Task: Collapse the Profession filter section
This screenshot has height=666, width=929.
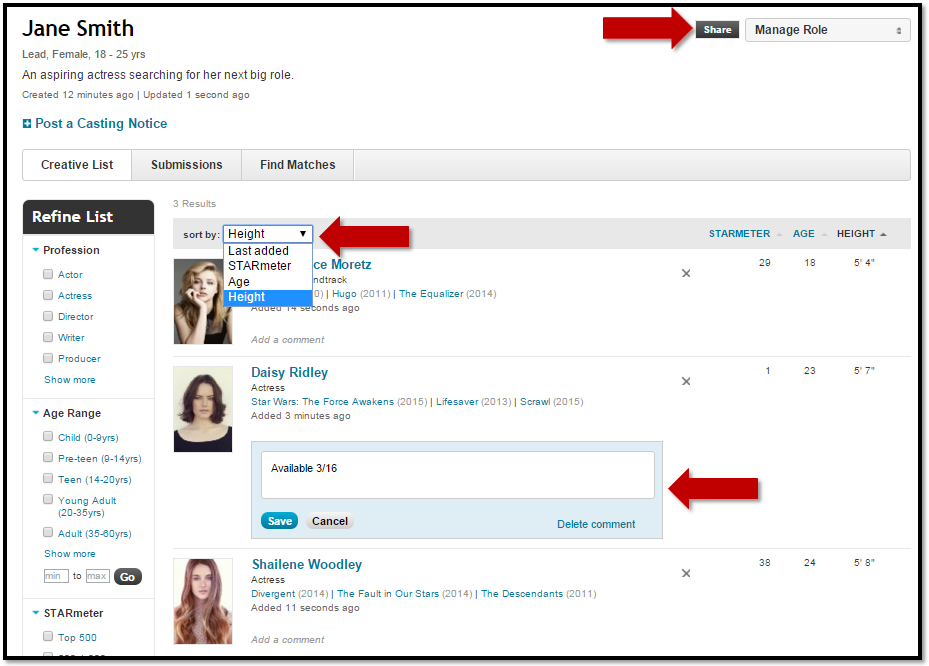Action: tap(36, 250)
